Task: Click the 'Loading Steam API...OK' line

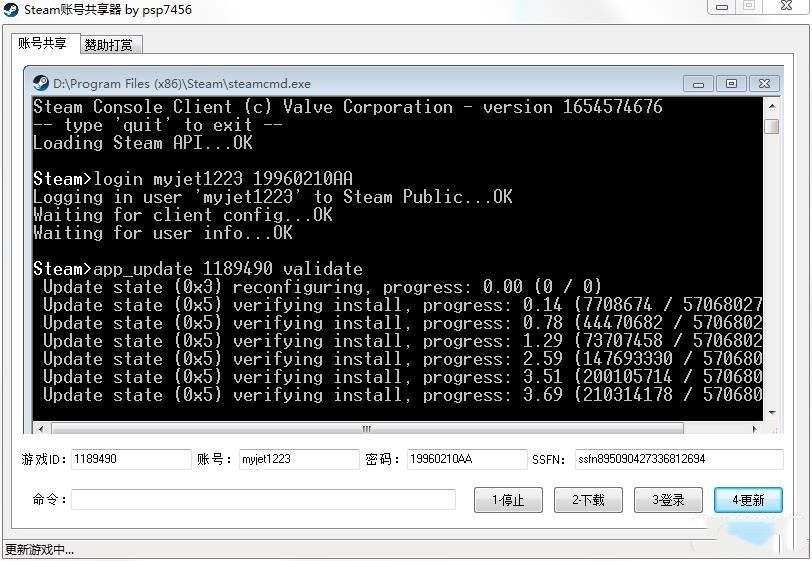Action: click(x=142, y=142)
